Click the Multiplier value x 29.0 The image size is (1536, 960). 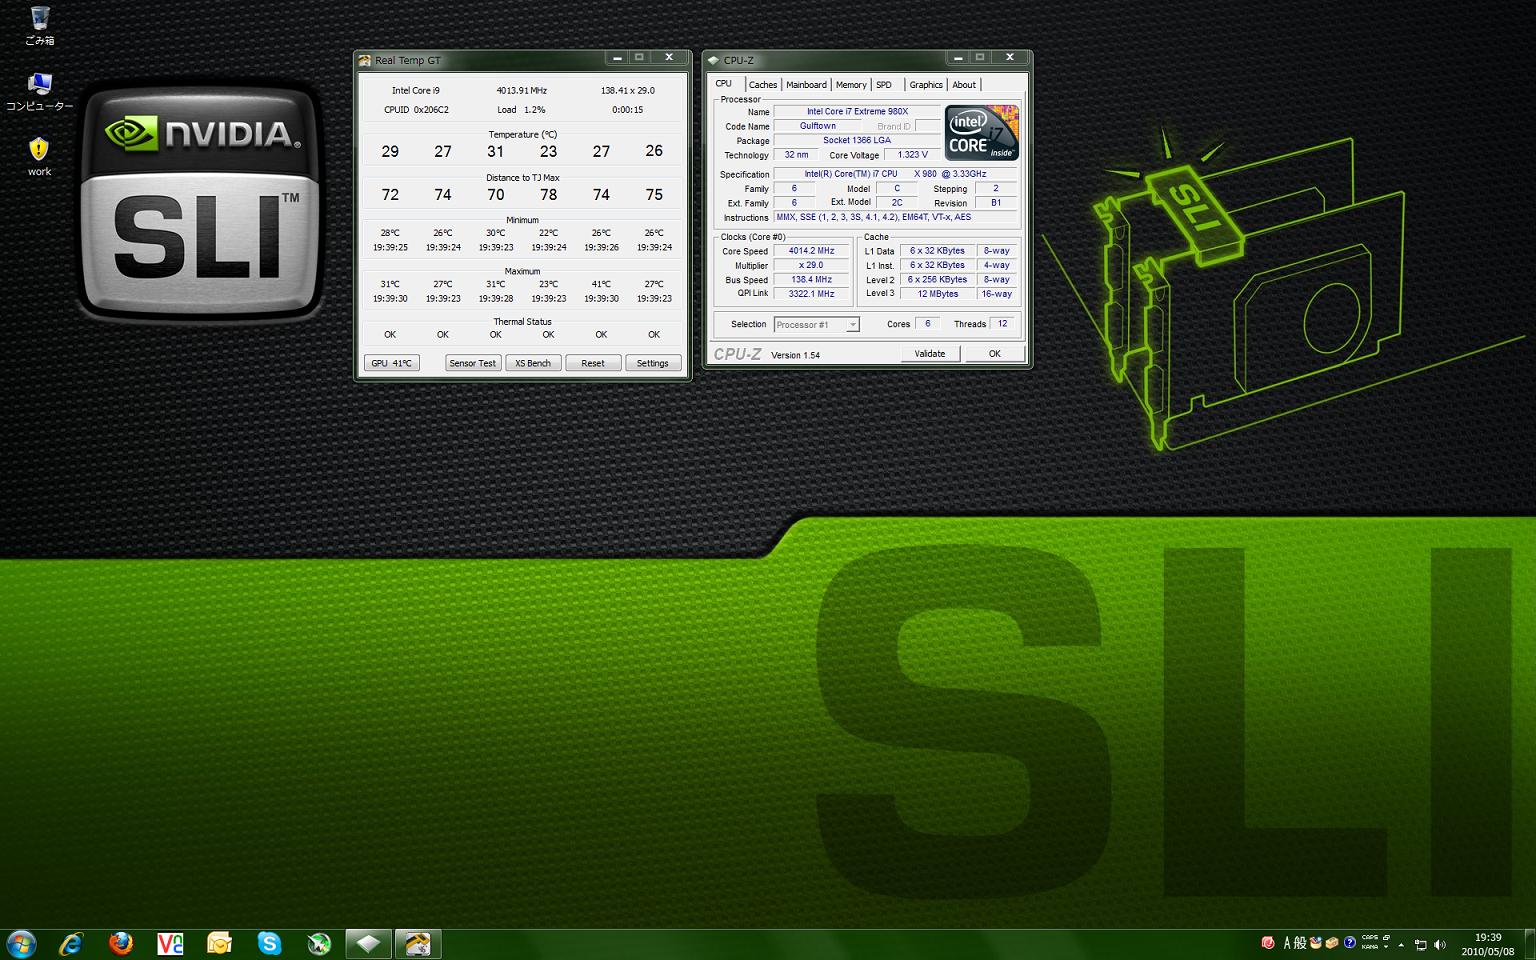(x=811, y=265)
